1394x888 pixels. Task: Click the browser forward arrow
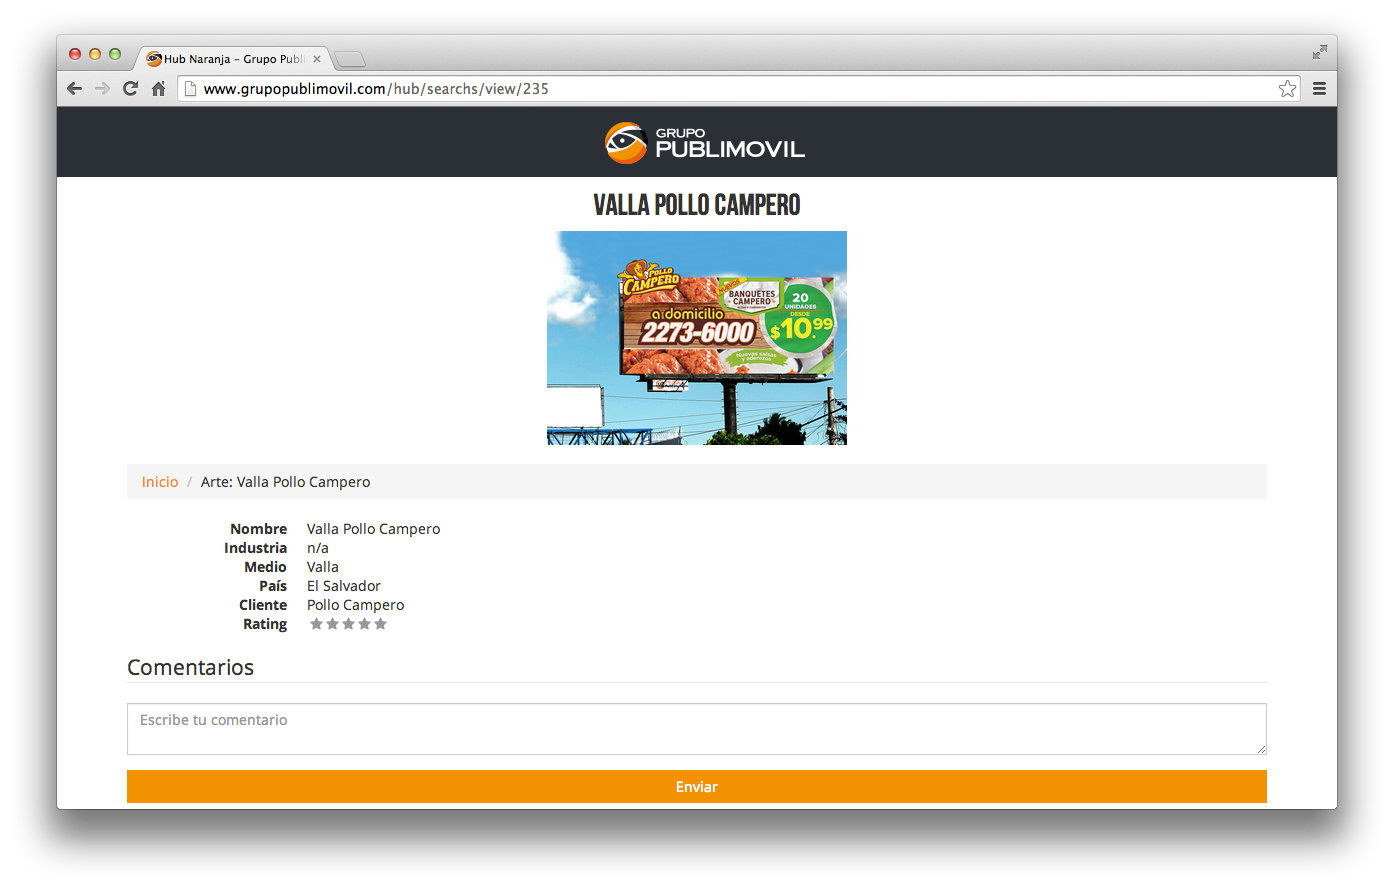pyautogui.click(x=102, y=88)
